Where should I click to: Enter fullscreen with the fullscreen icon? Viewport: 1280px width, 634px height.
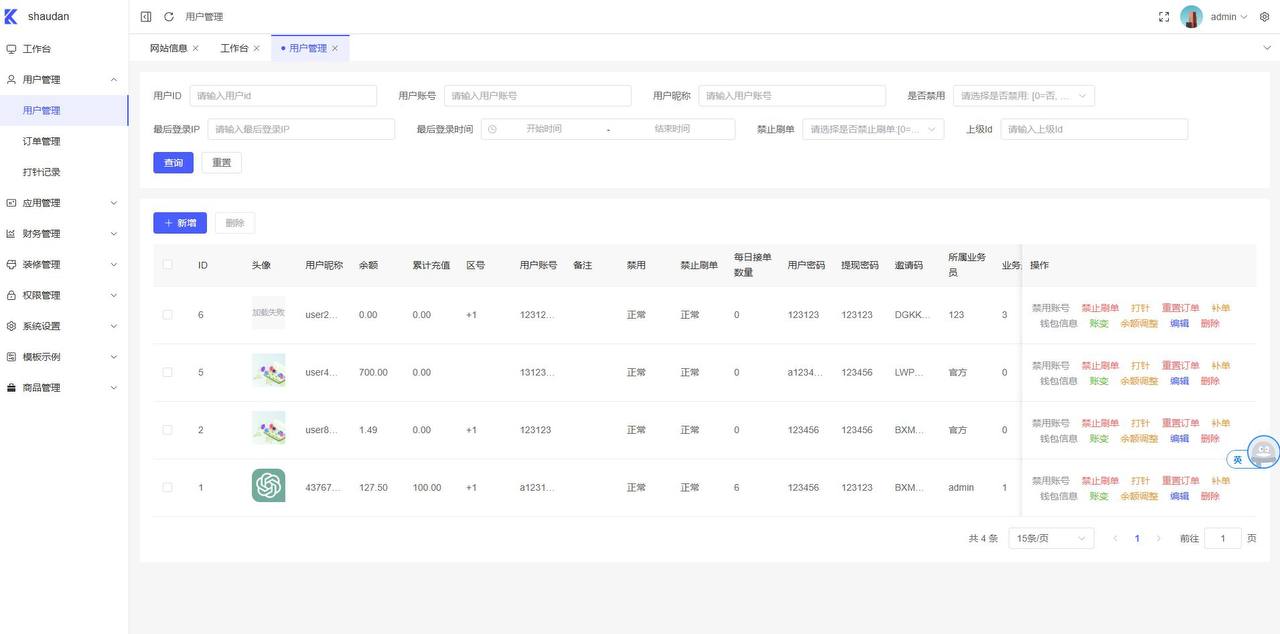(x=1164, y=17)
